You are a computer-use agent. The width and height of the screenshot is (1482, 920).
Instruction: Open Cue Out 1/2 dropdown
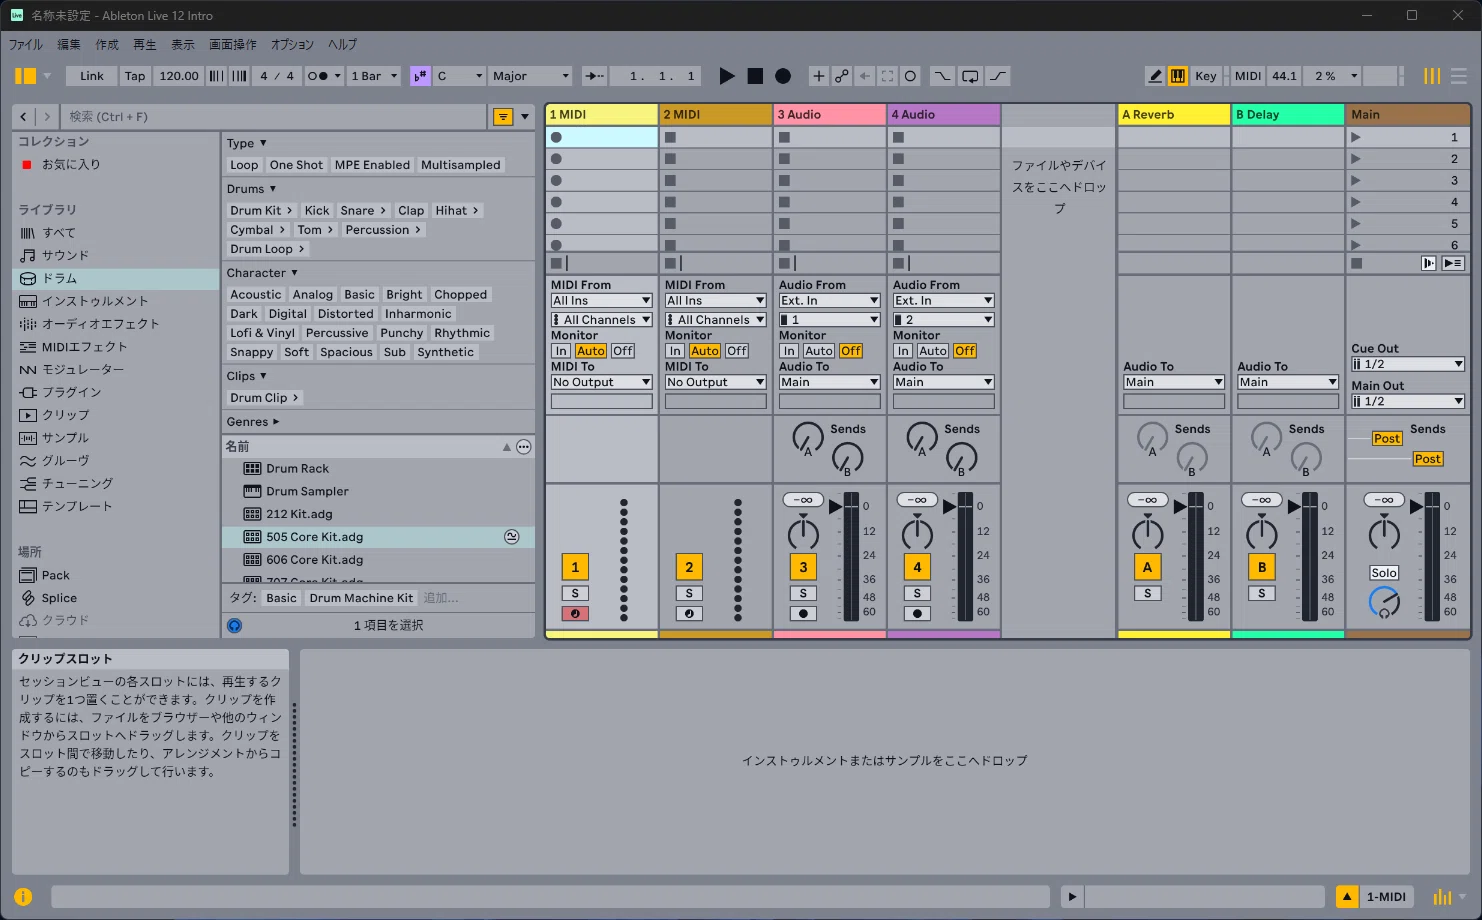1408,364
